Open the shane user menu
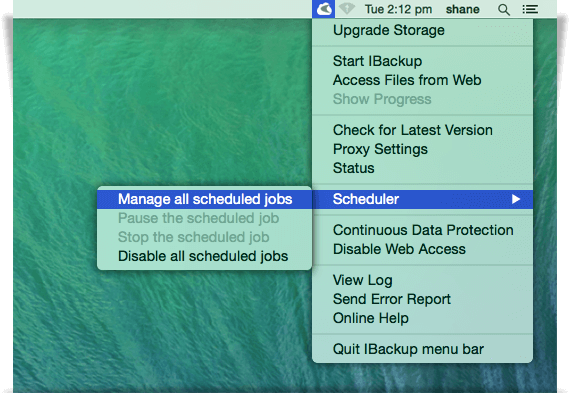This screenshot has width=570, height=393. [x=462, y=9]
